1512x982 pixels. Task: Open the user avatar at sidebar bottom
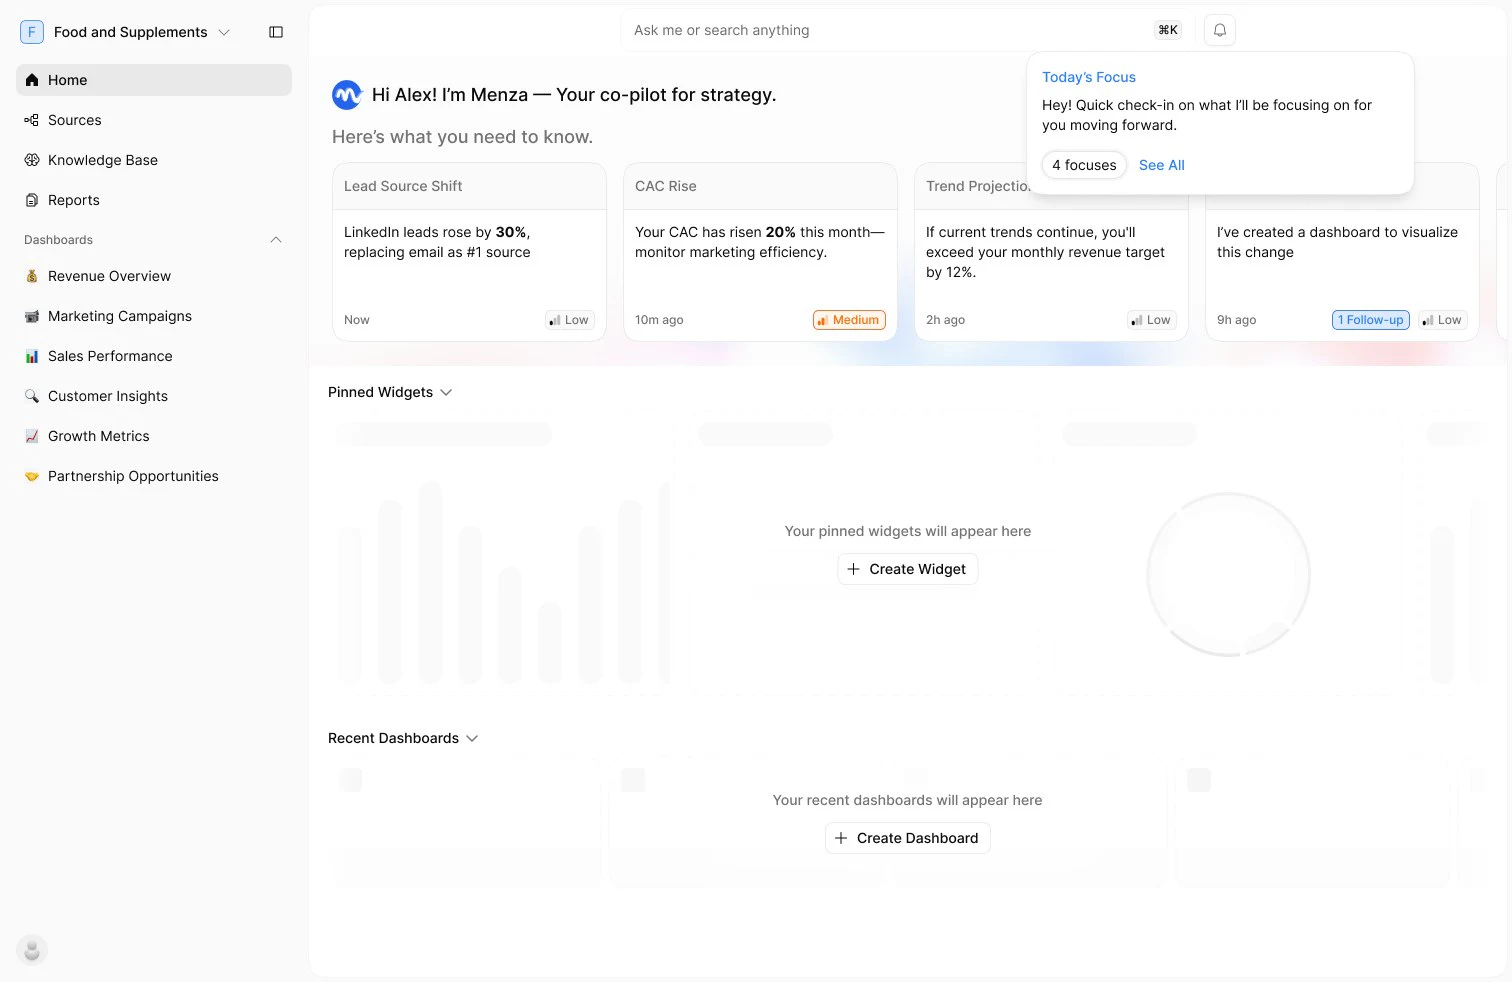(x=32, y=950)
